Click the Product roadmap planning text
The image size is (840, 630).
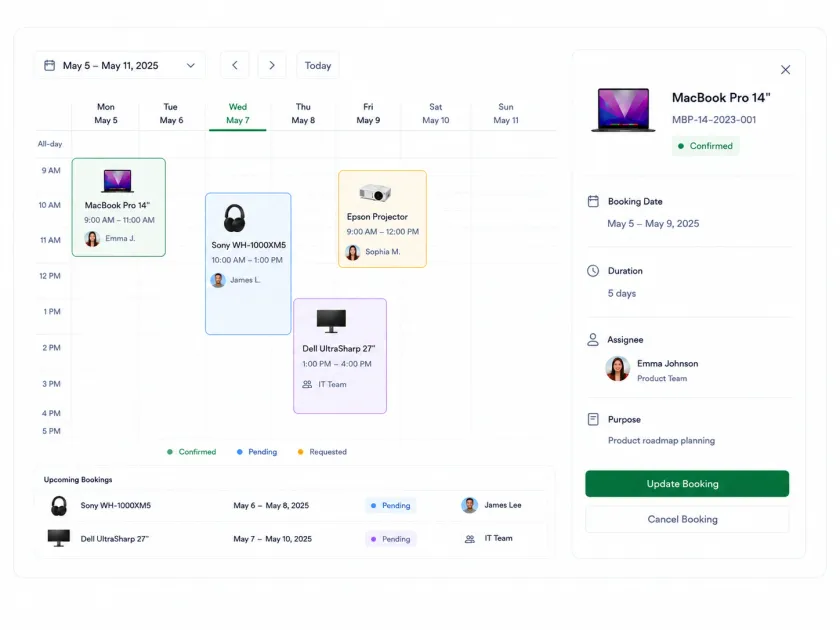click(x=661, y=440)
